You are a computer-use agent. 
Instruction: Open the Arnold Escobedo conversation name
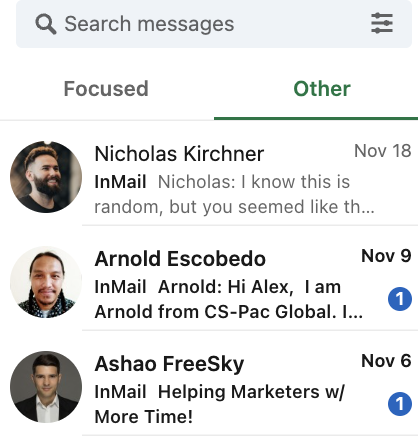[x=180, y=259]
